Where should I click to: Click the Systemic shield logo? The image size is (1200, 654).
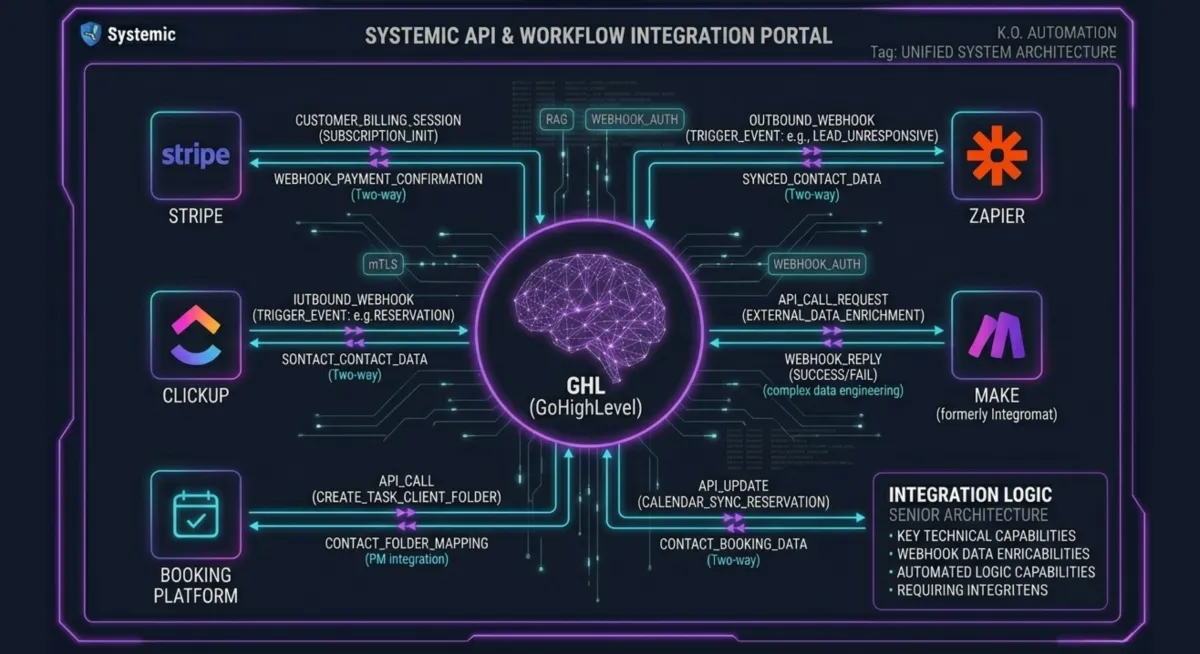coord(91,34)
